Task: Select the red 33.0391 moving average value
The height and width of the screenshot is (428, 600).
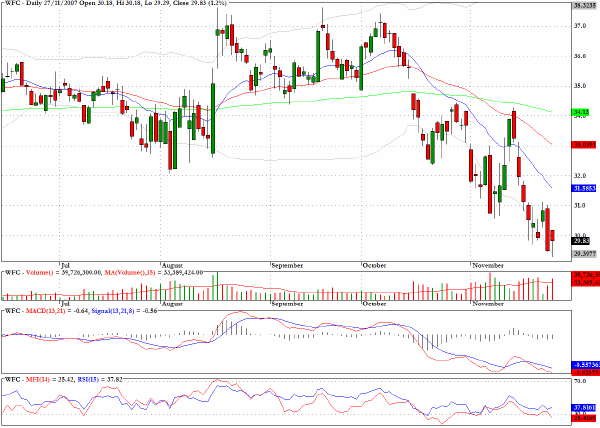Action: pos(585,145)
